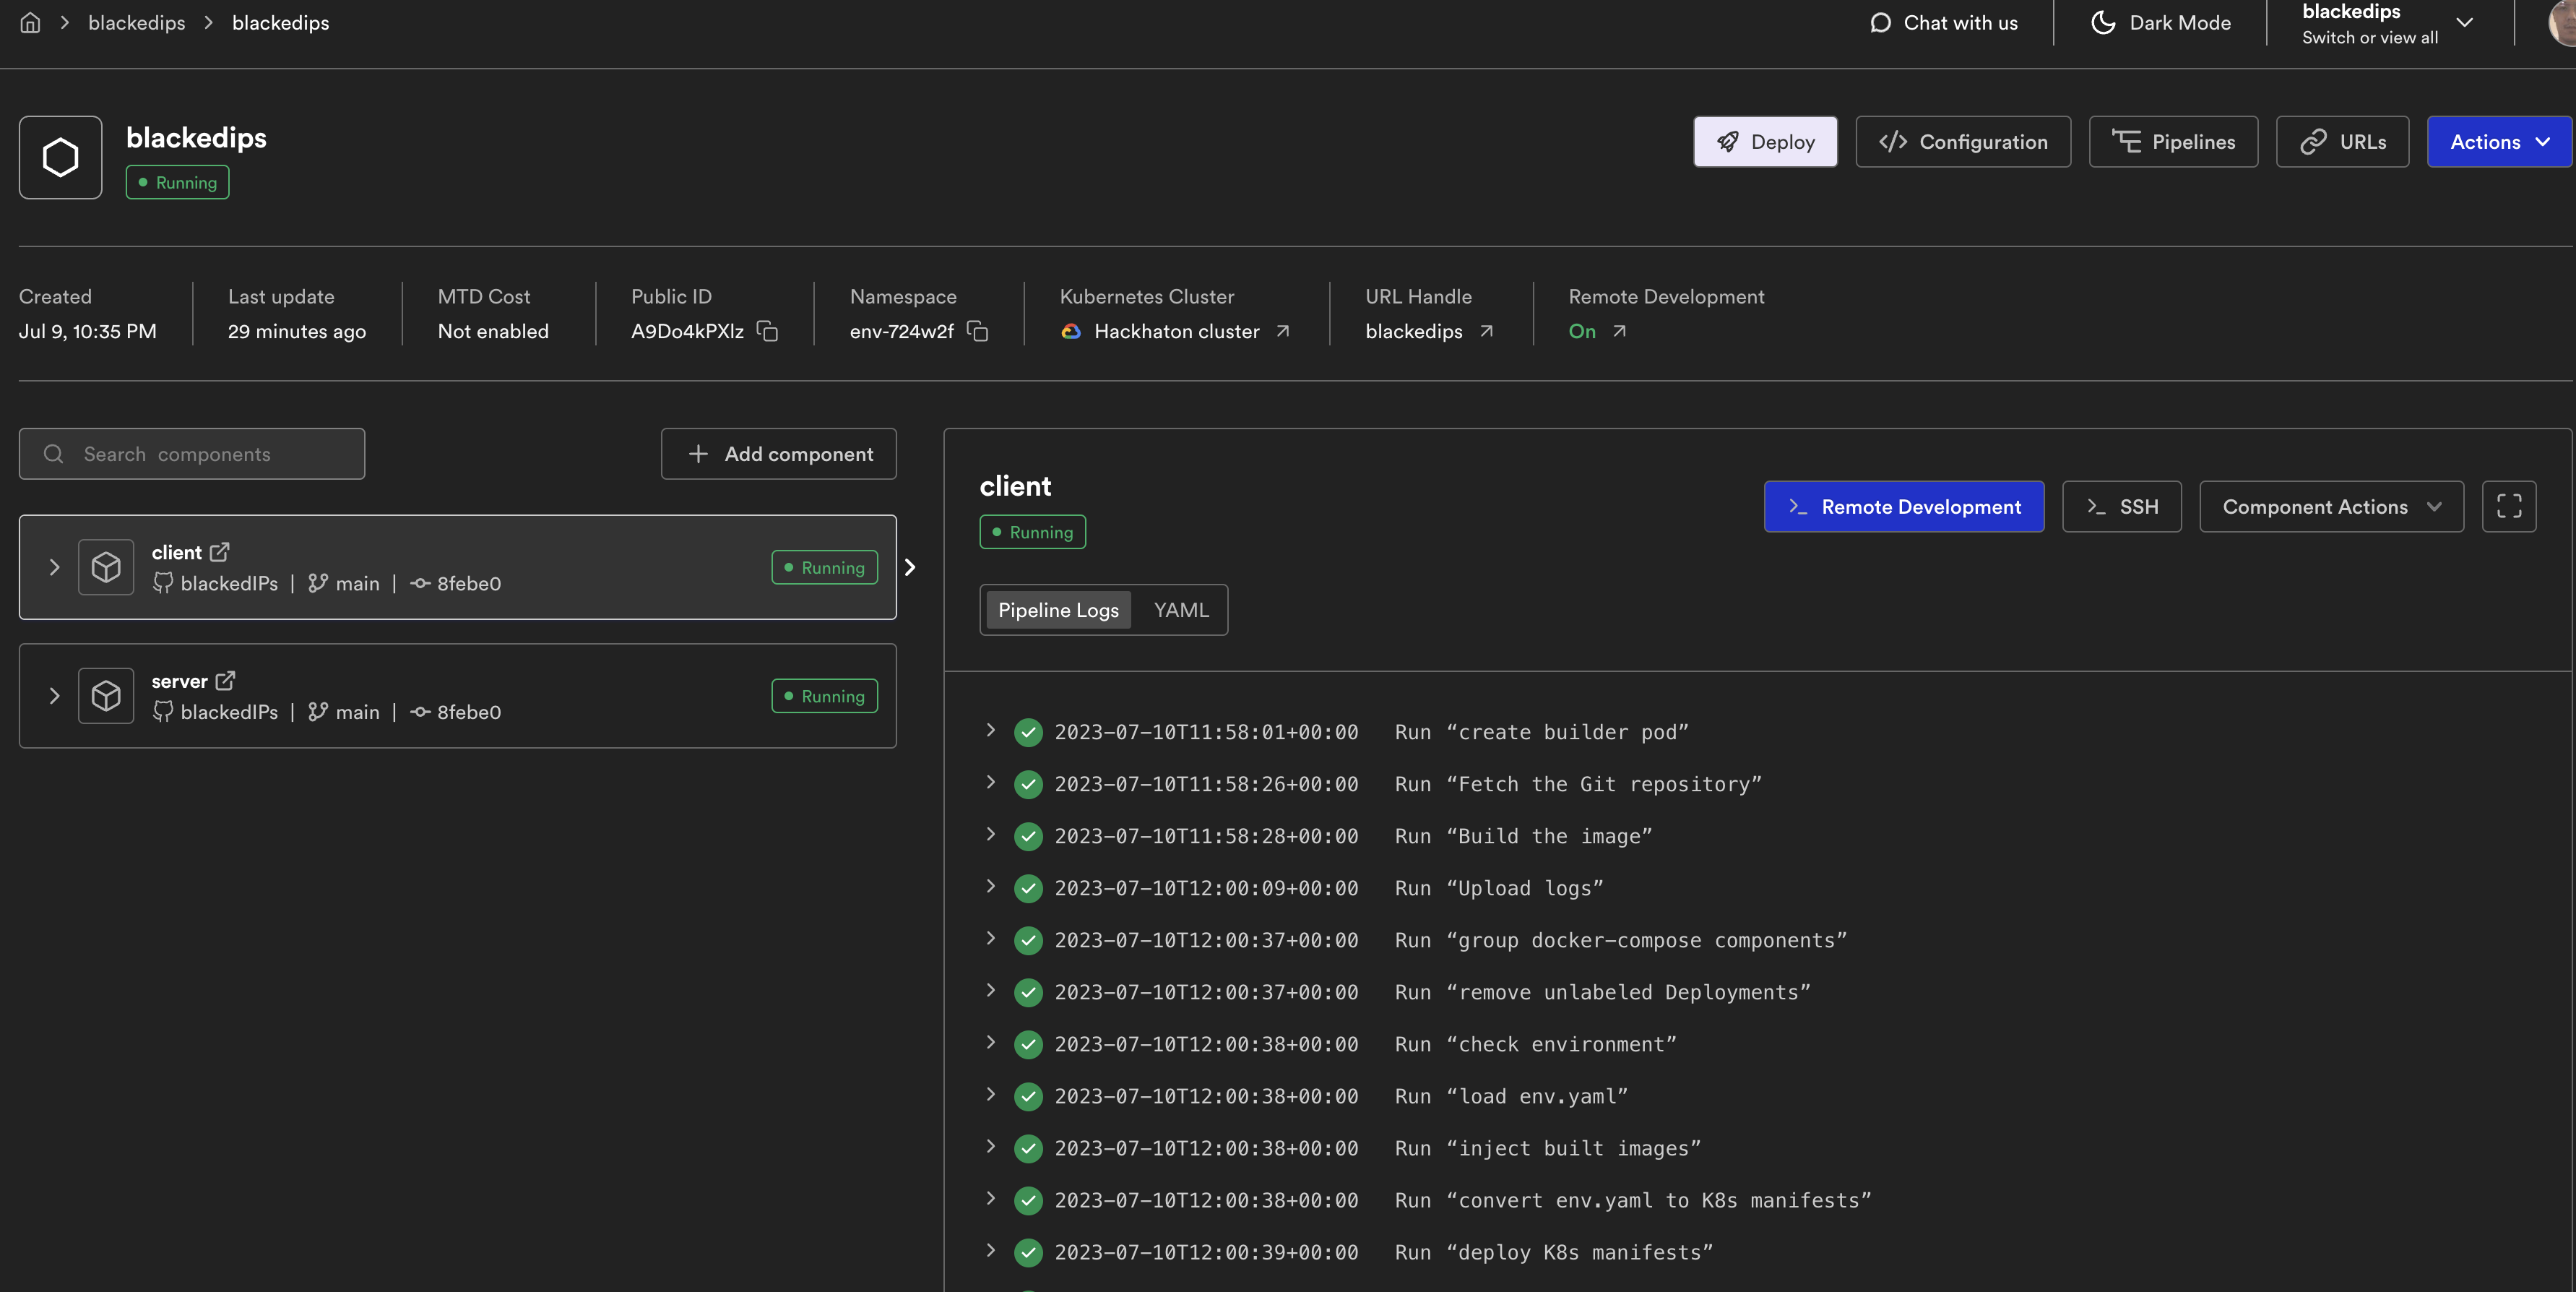The width and height of the screenshot is (2576, 1292).
Task: Open URL Handle blackedips link arrow
Action: [x=1486, y=331]
